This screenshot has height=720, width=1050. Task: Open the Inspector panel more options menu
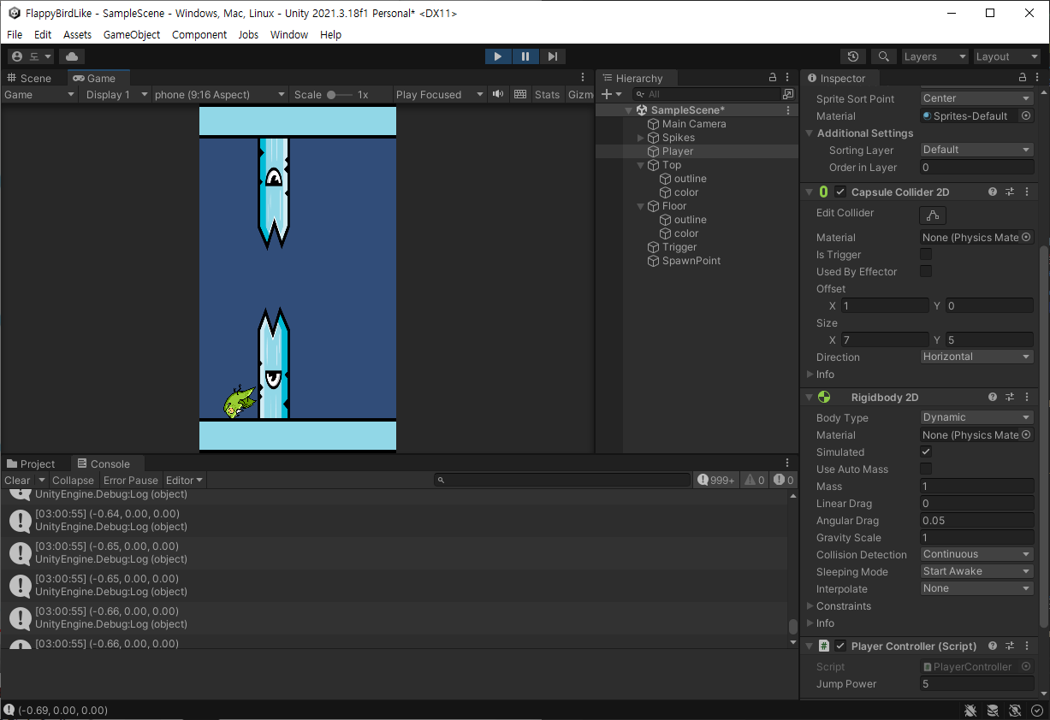[1037, 78]
